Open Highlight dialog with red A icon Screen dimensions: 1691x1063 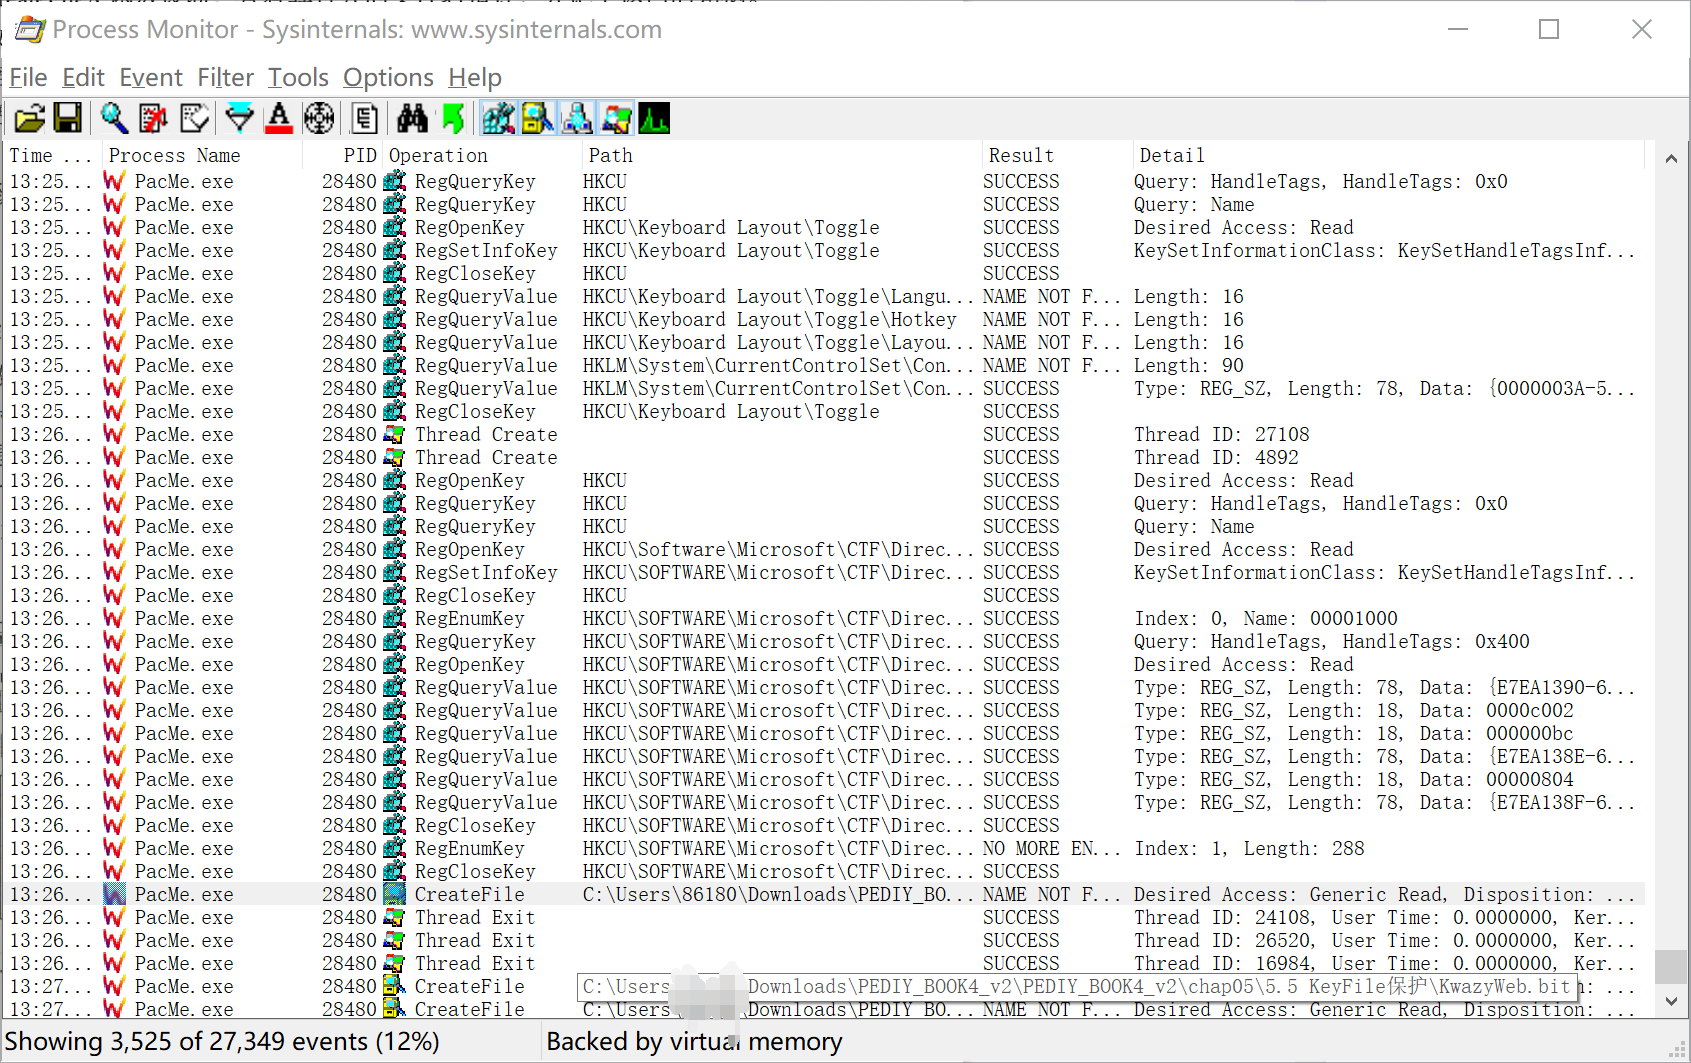pos(279,119)
